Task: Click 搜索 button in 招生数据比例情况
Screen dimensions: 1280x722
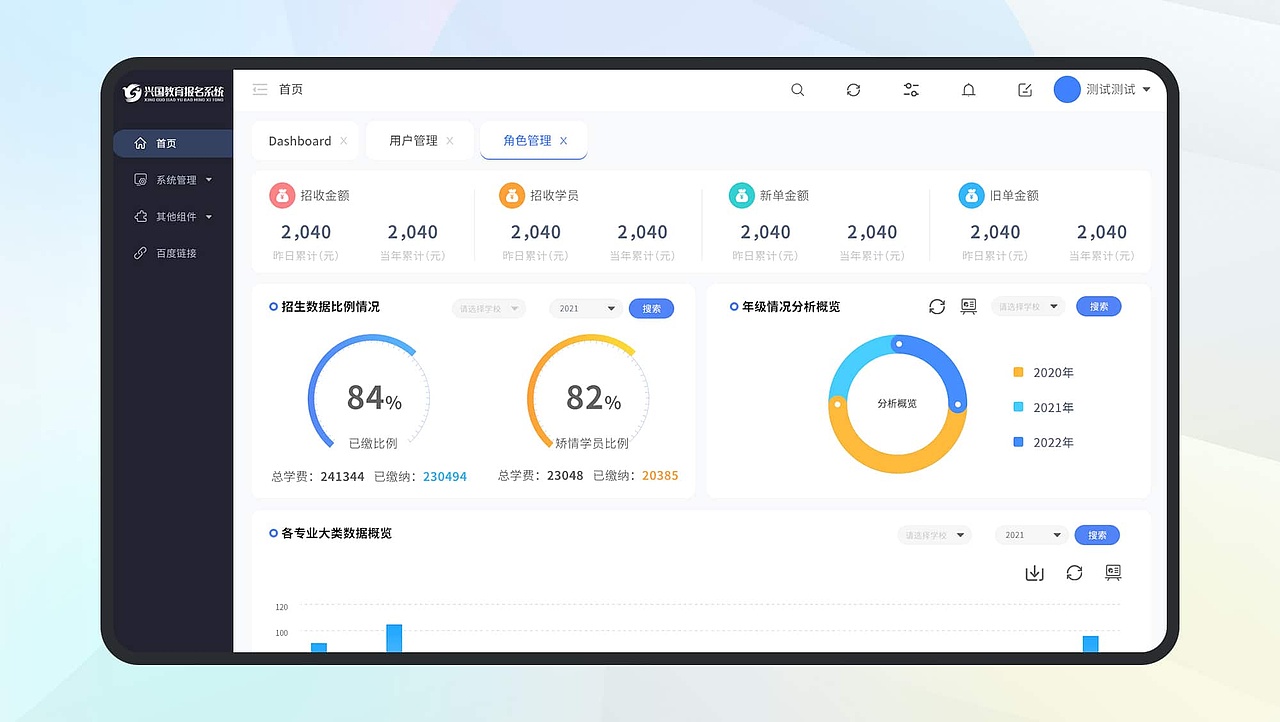Action: (651, 308)
